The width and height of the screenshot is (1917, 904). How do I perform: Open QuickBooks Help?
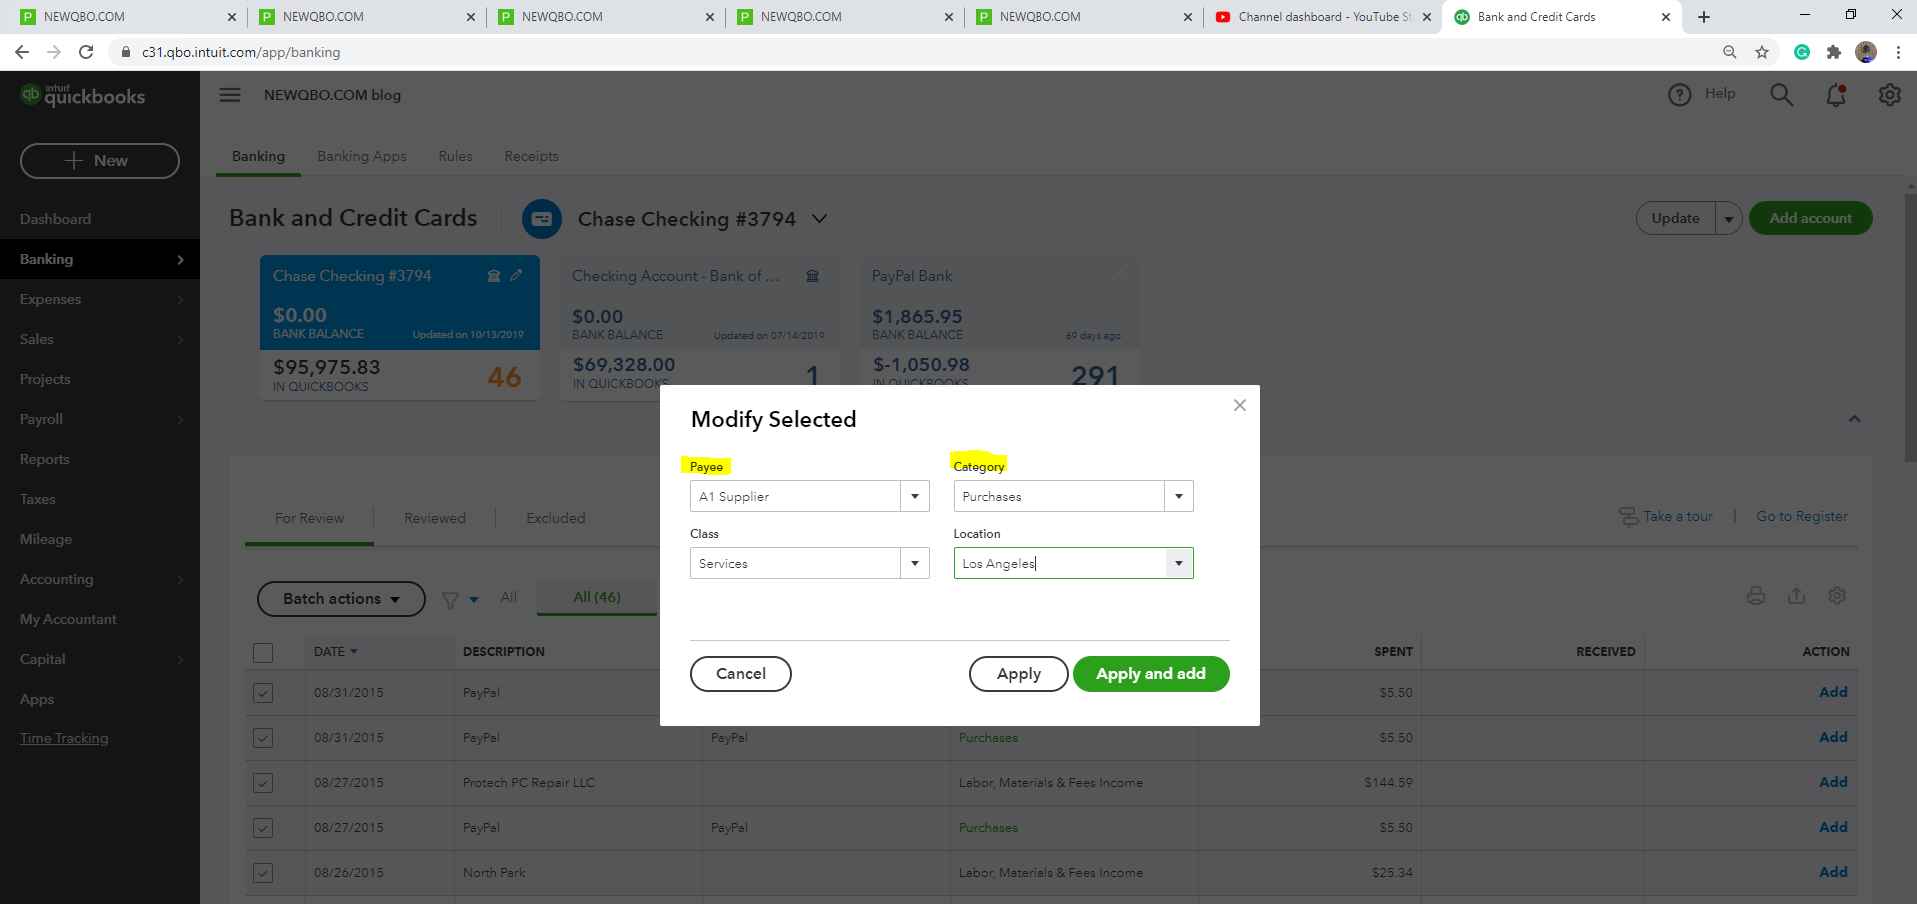(1700, 93)
